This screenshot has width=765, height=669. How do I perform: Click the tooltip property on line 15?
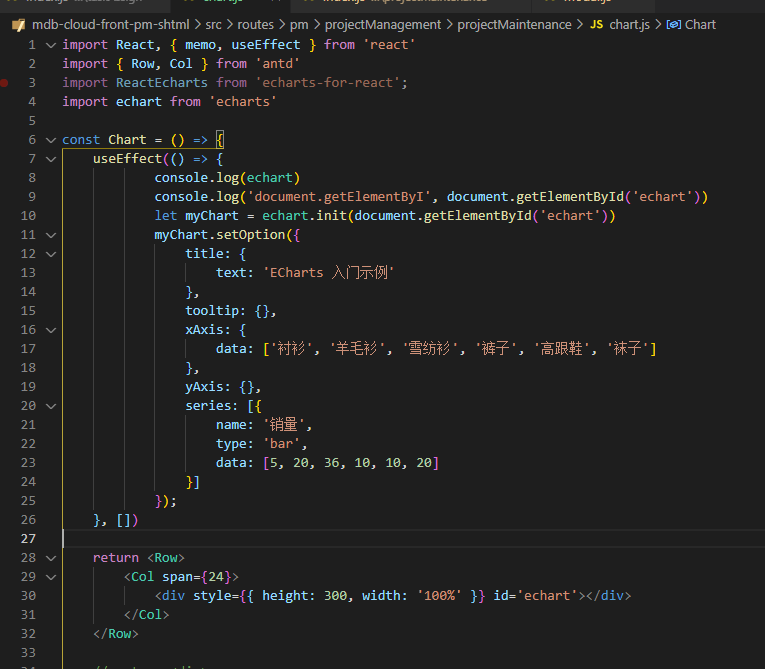[212, 311]
